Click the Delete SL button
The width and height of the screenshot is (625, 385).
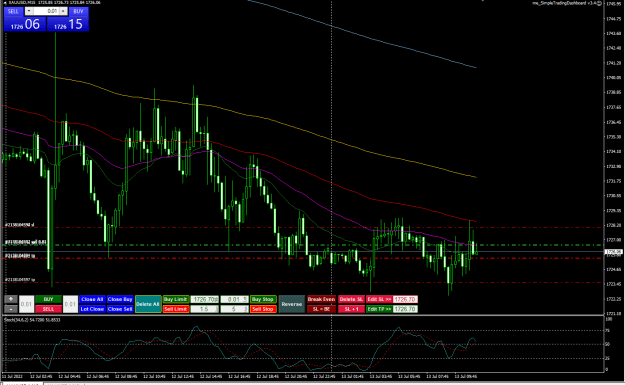tap(351, 299)
